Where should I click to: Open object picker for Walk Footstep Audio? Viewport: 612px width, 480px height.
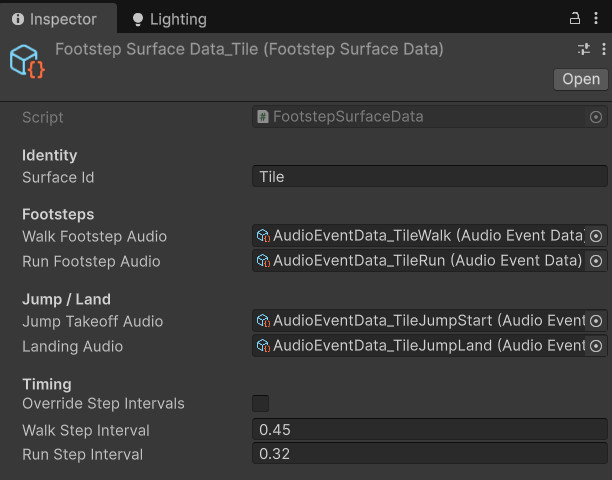(596, 236)
